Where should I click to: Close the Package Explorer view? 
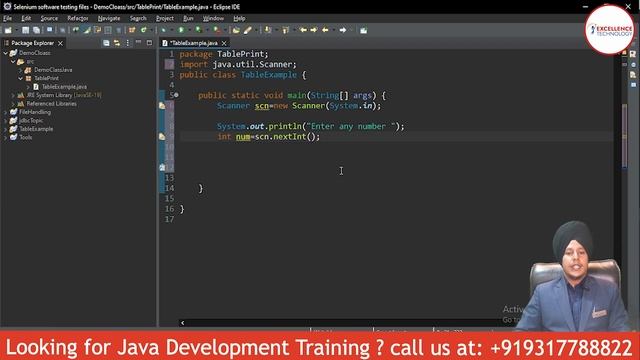[60, 43]
